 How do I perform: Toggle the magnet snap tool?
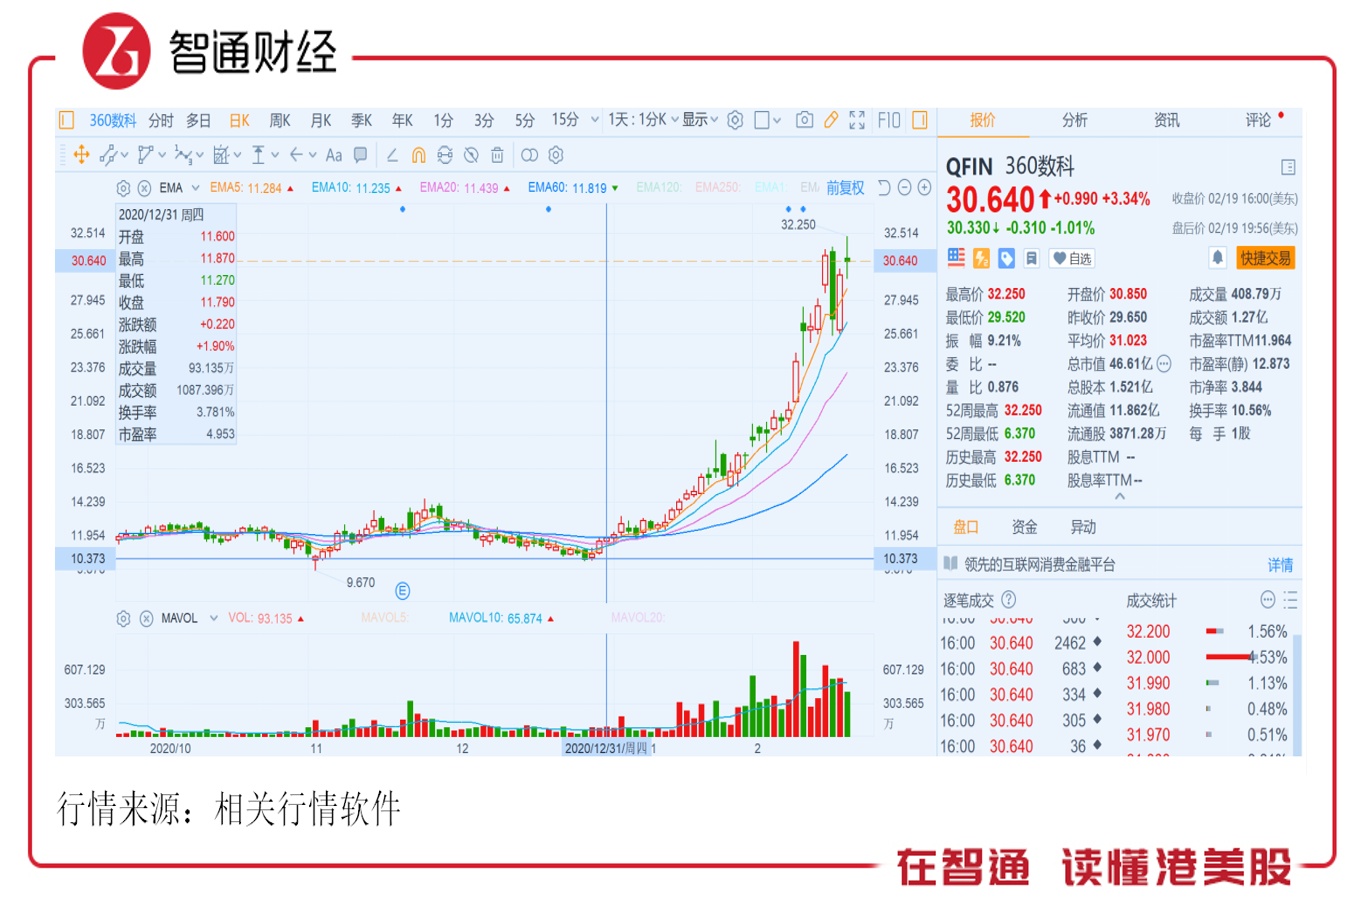point(419,155)
